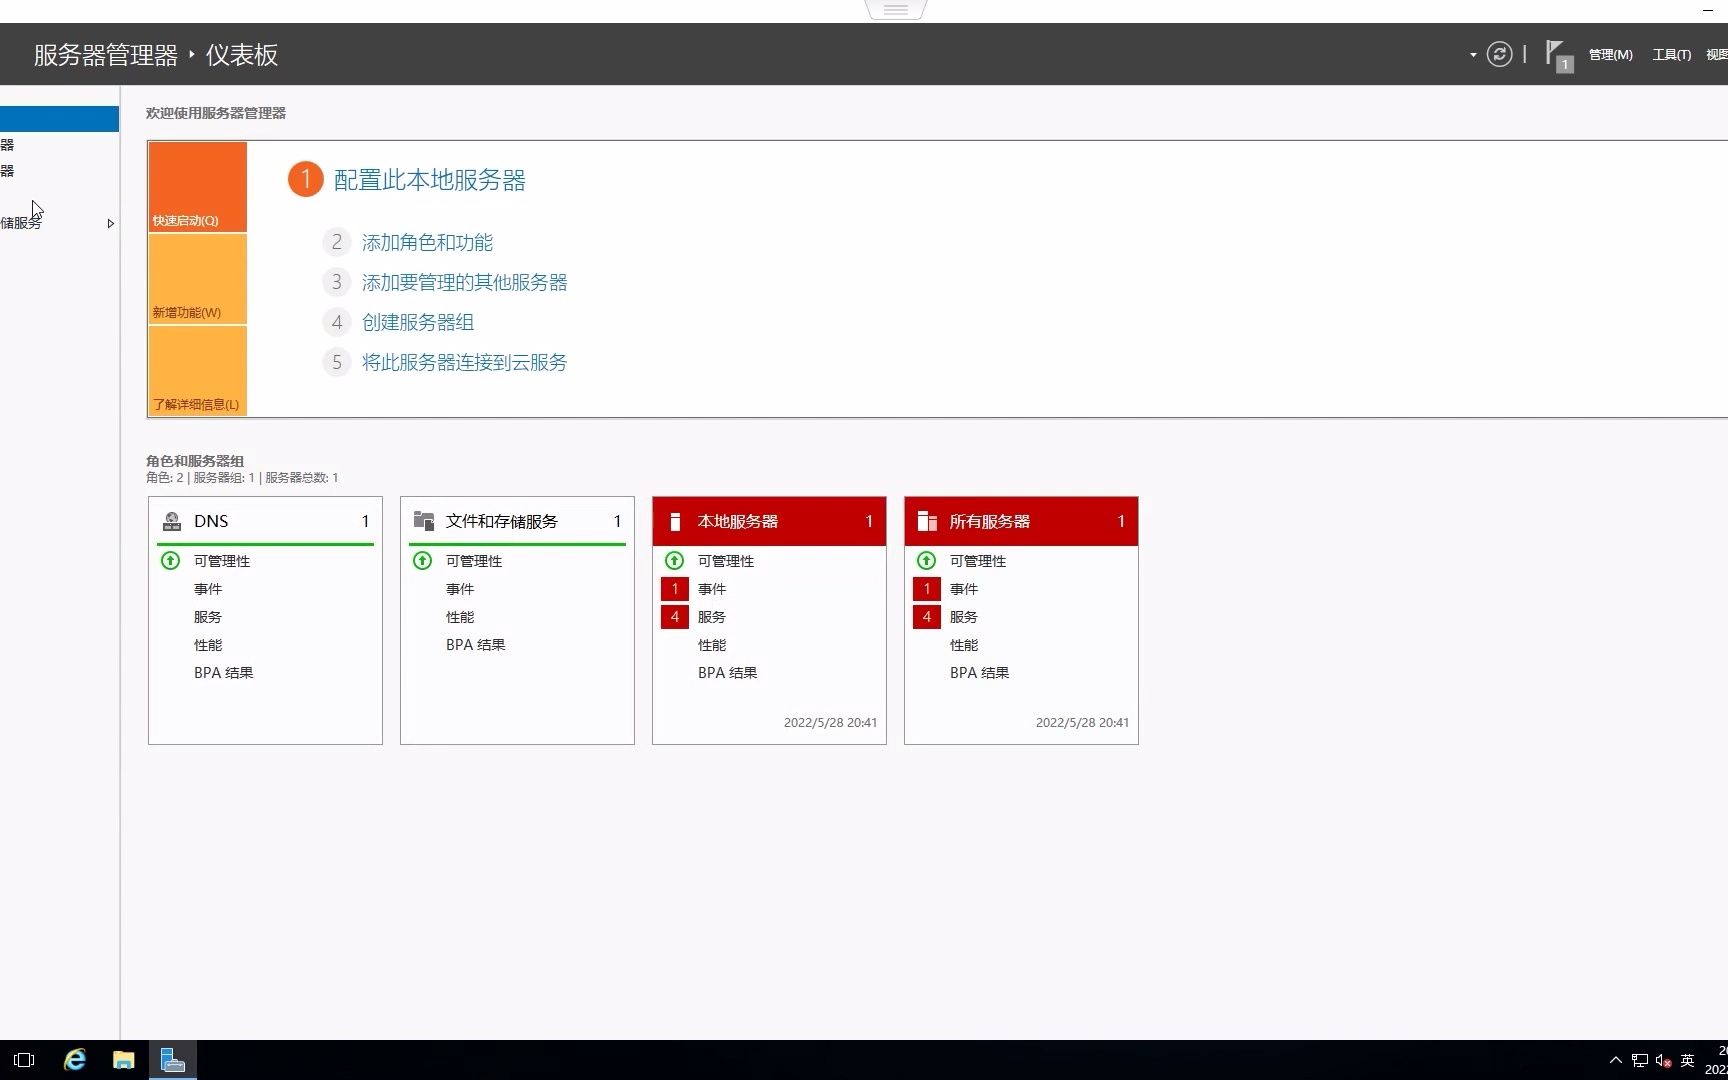This screenshot has height=1080, width=1728.
Task: Click the refresh dashboard icon
Action: [x=1499, y=54]
